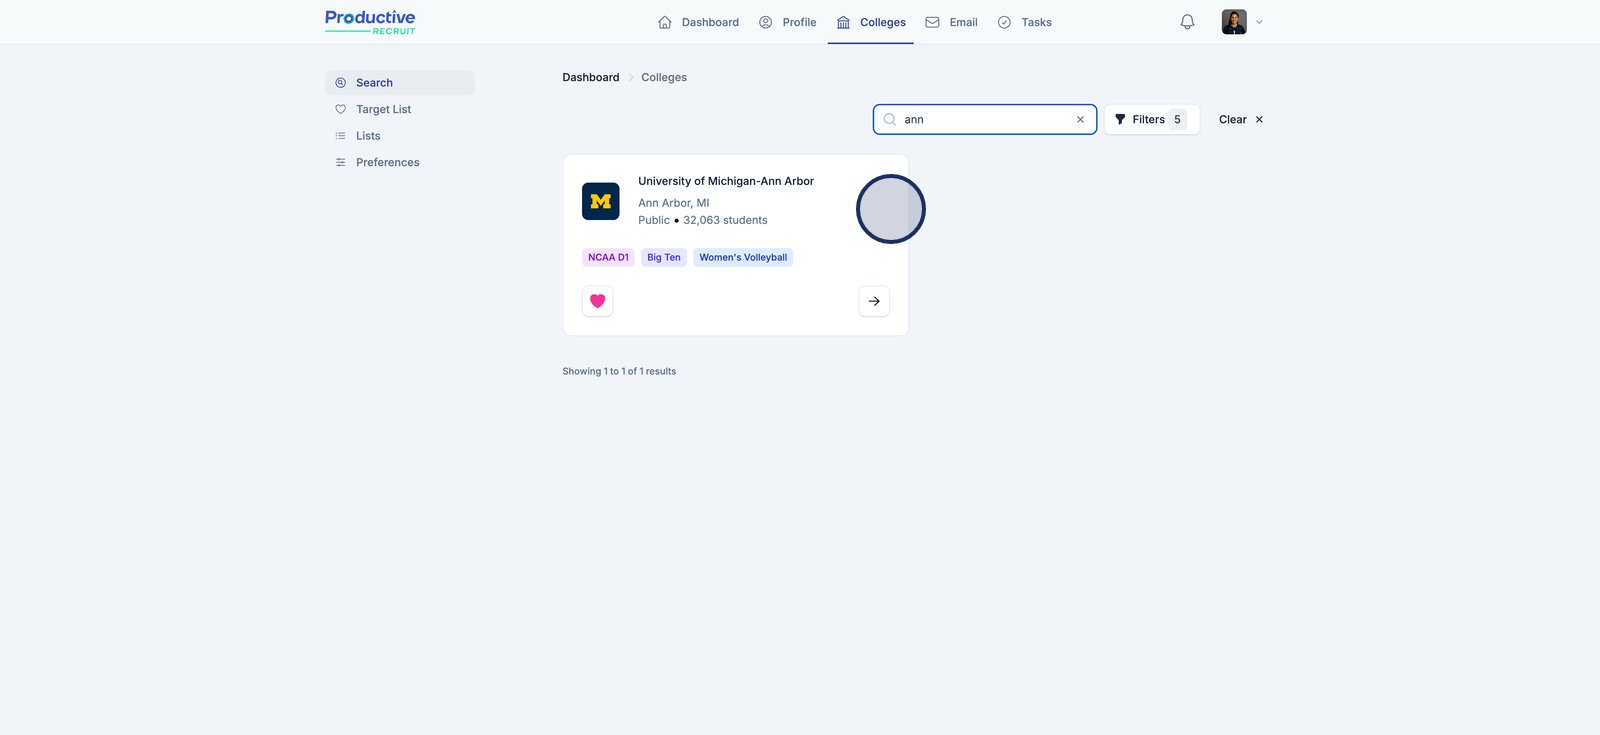Screen dimensions: 1600x735
Task: Click the NCAA D1 tag
Action: [x=608, y=257]
